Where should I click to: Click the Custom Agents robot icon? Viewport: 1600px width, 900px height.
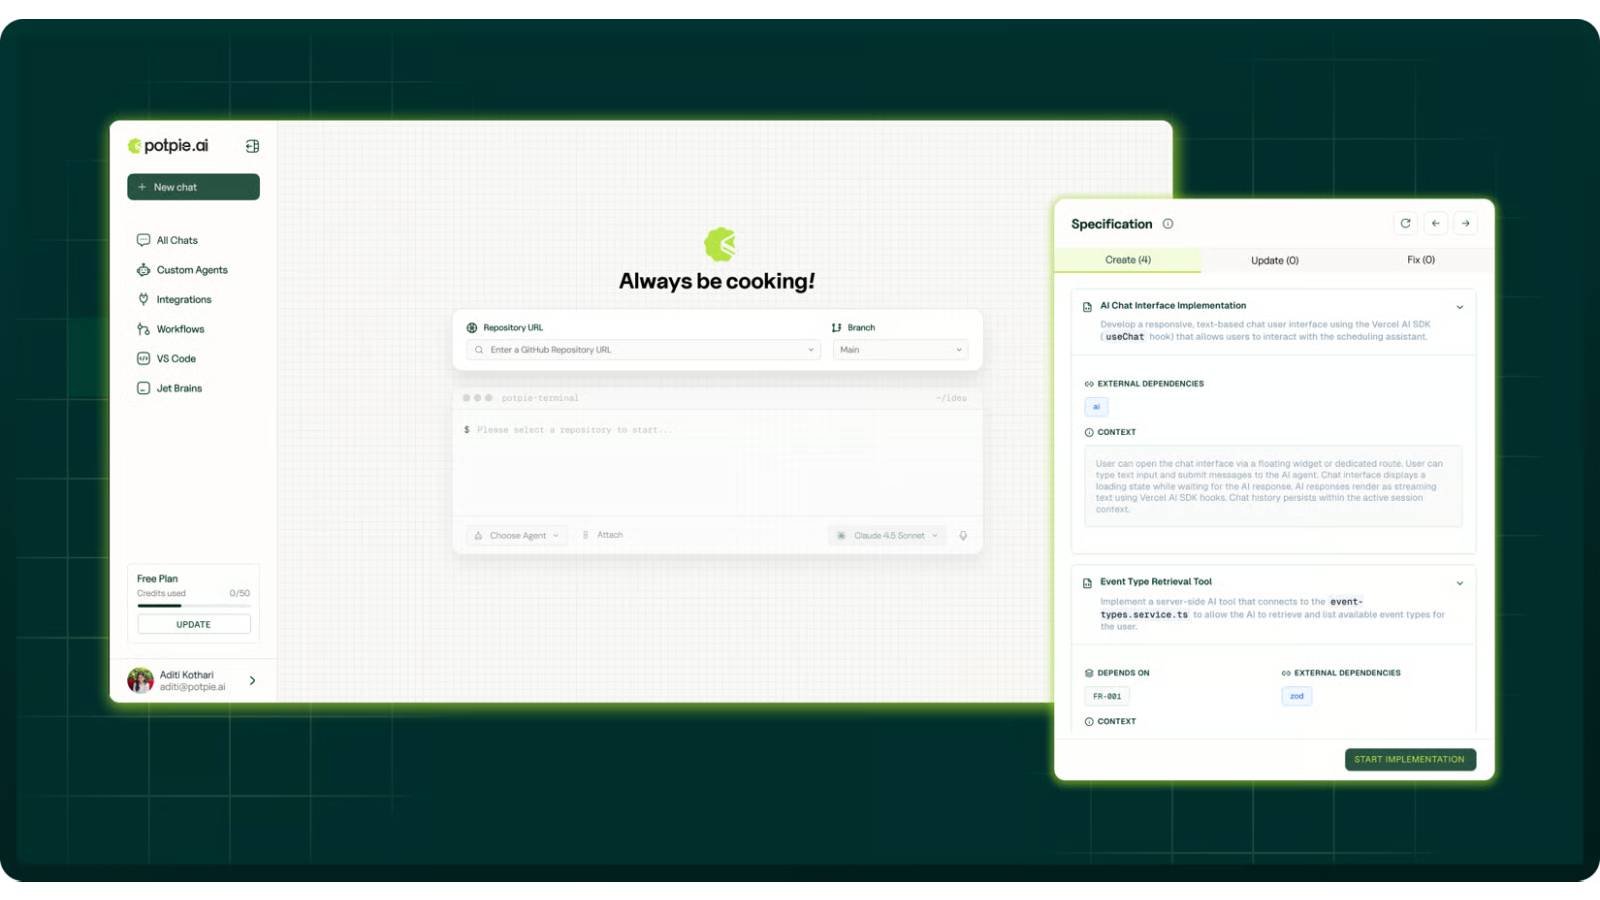tap(143, 270)
